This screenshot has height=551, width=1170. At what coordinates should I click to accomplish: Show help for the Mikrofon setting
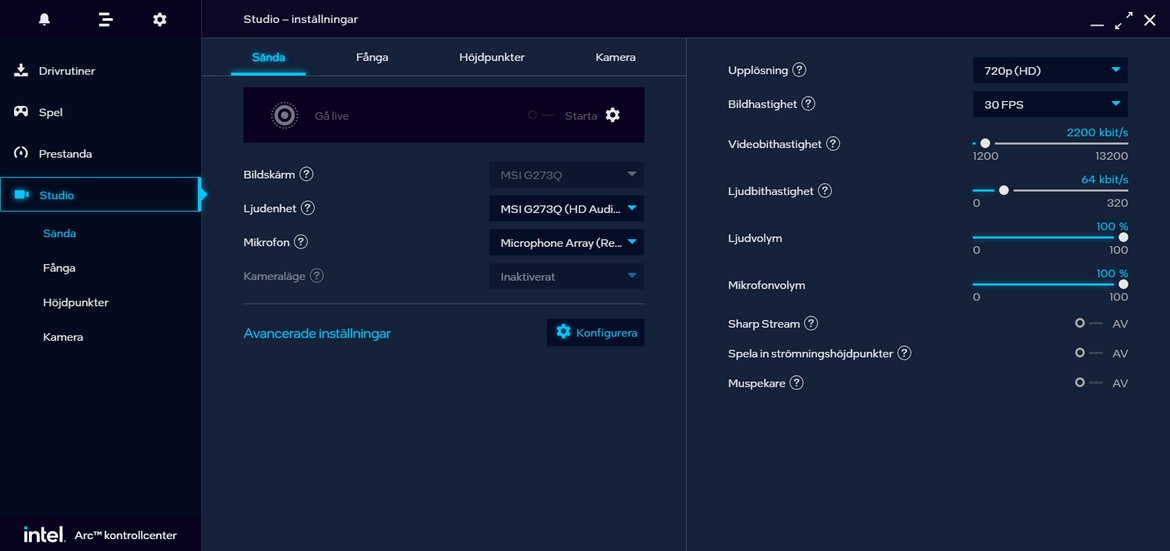[301, 242]
